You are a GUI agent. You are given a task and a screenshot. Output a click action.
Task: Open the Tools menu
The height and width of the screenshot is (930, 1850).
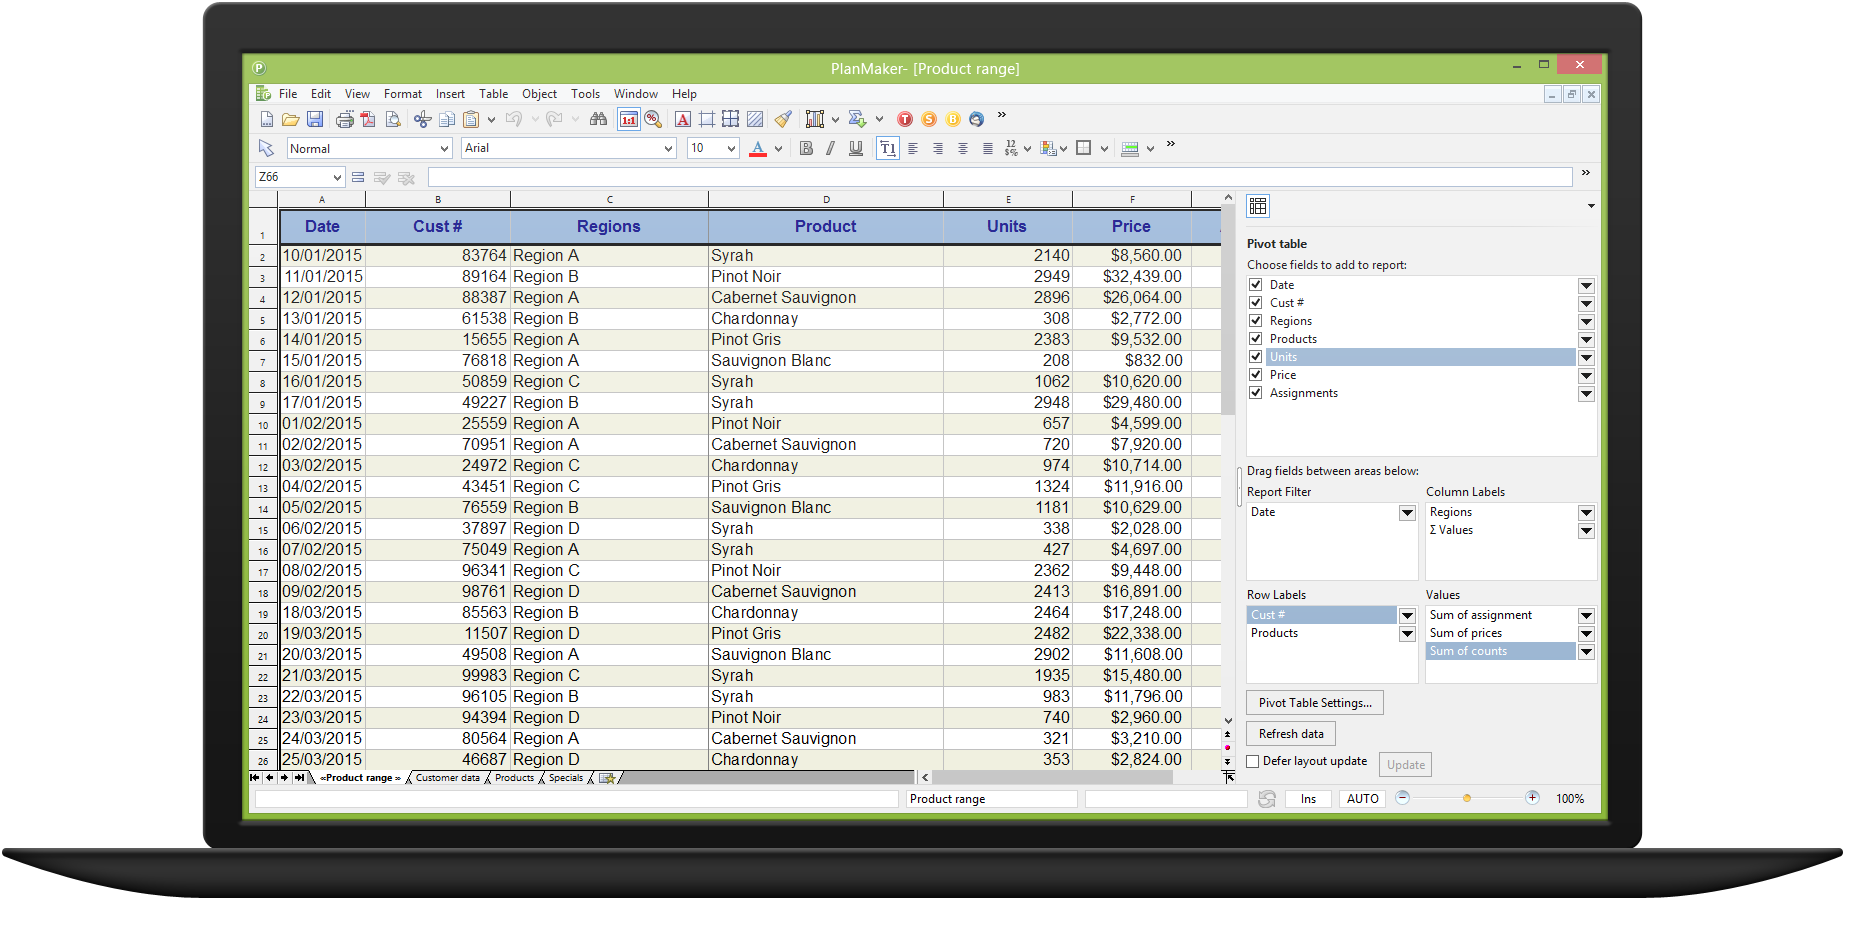tap(585, 94)
